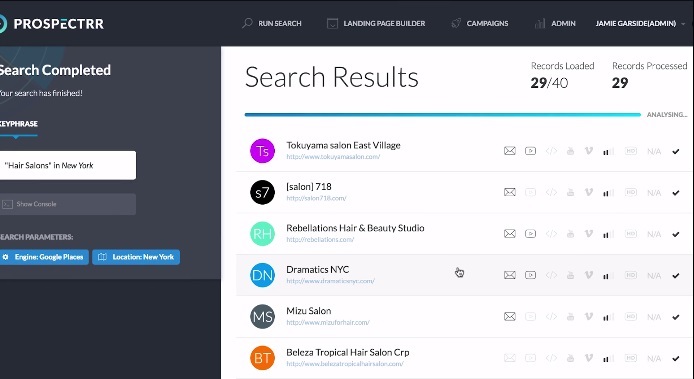Click the Engine: Google Places tag
The height and width of the screenshot is (379, 694).
point(43,257)
